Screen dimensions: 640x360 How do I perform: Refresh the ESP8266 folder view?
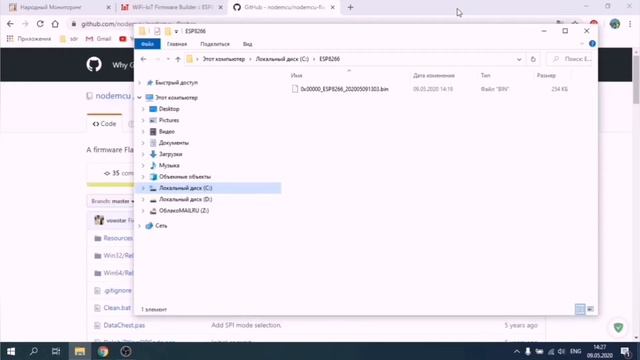click(x=533, y=59)
